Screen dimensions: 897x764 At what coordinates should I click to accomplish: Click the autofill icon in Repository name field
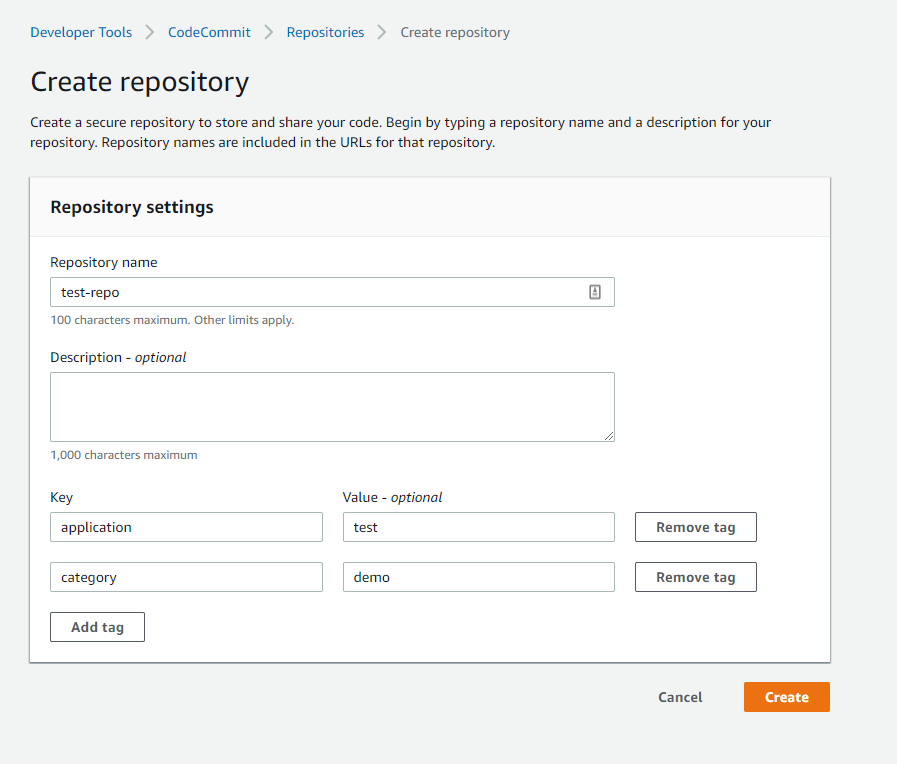(x=594, y=292)
